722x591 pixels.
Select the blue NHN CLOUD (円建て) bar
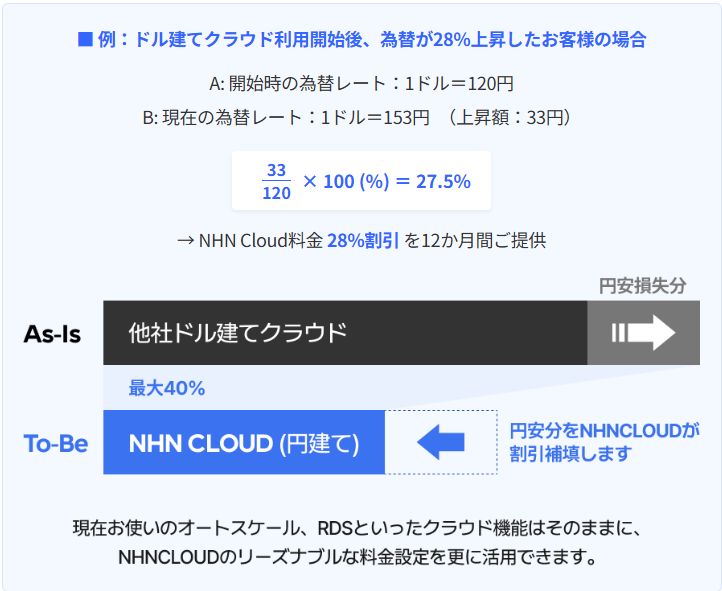click(244, 442)
